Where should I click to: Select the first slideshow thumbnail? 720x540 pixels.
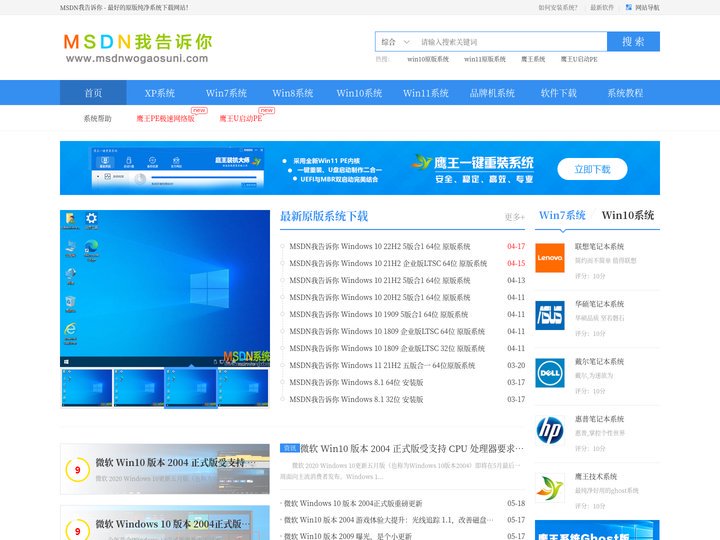87,388
